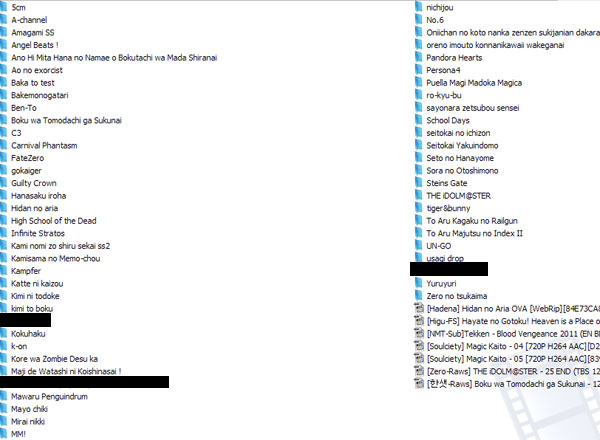
Task: Select the THE iDOLM@STER folder name
Action: point(458,196)
